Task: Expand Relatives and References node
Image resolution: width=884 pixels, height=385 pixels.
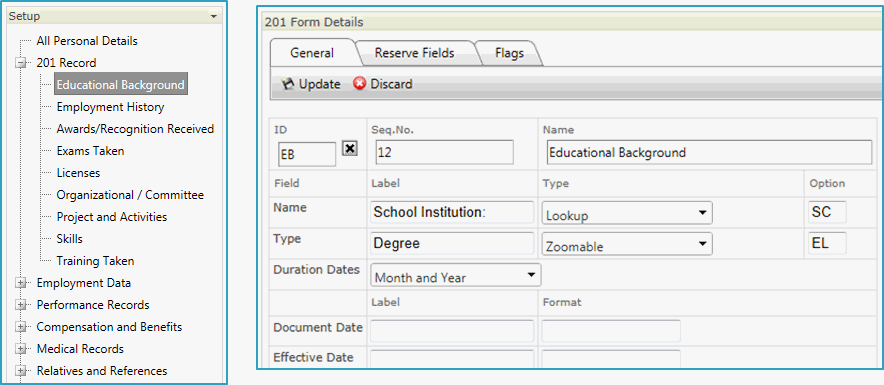Action: pyautogui.click(x=21, y=371)
